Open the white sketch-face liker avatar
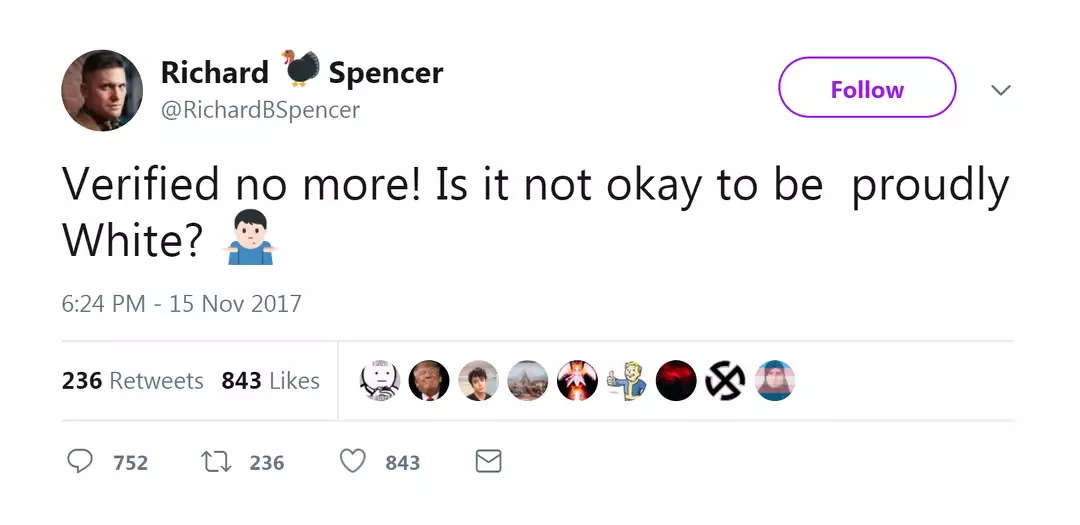1080x525 pixels. (x=380, y=381)
